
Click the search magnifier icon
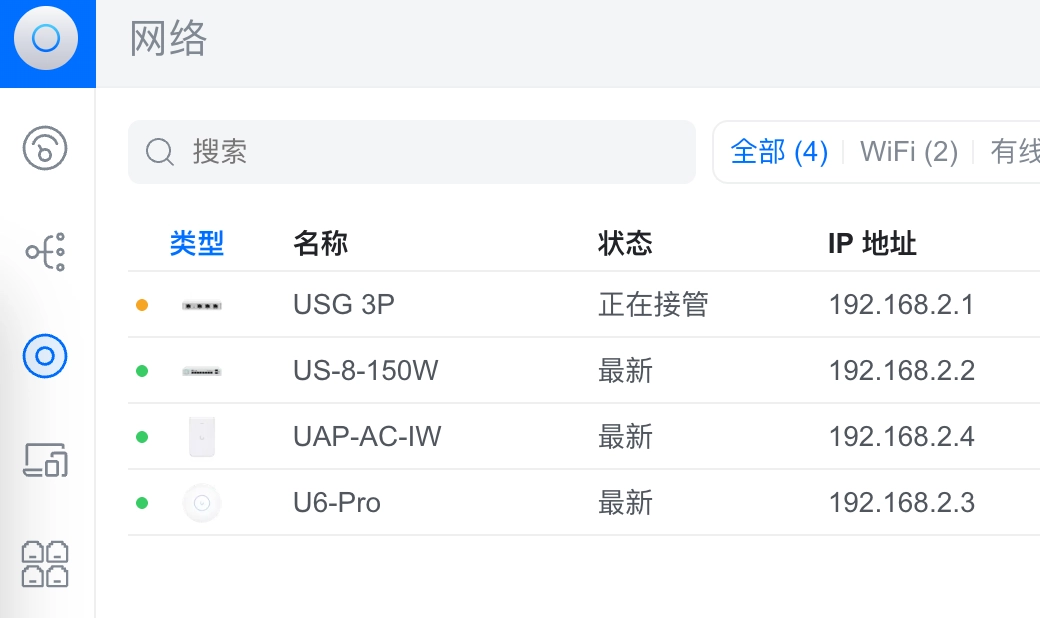[159, 152]
